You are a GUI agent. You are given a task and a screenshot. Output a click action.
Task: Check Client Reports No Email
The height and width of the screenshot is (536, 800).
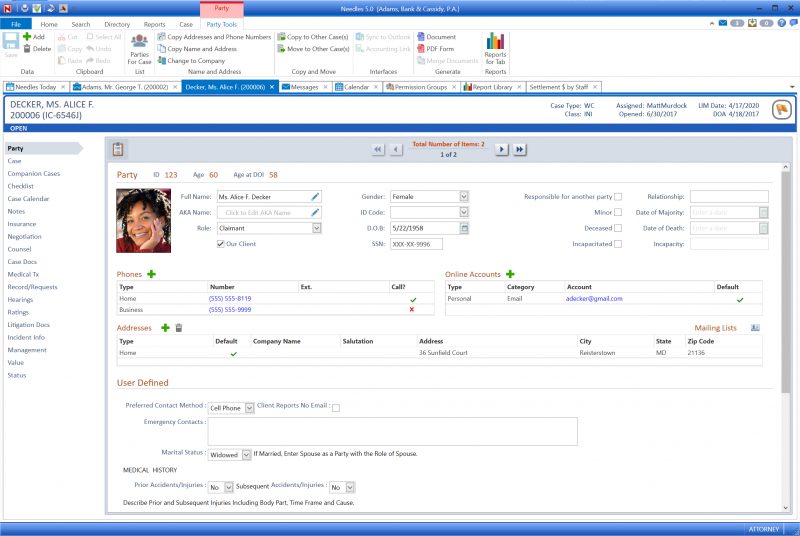point(336,408)
